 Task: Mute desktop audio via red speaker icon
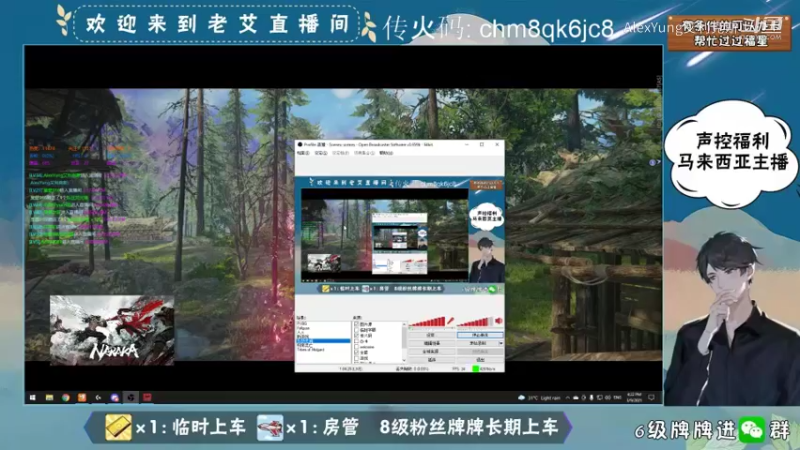(x=498, y=320)
